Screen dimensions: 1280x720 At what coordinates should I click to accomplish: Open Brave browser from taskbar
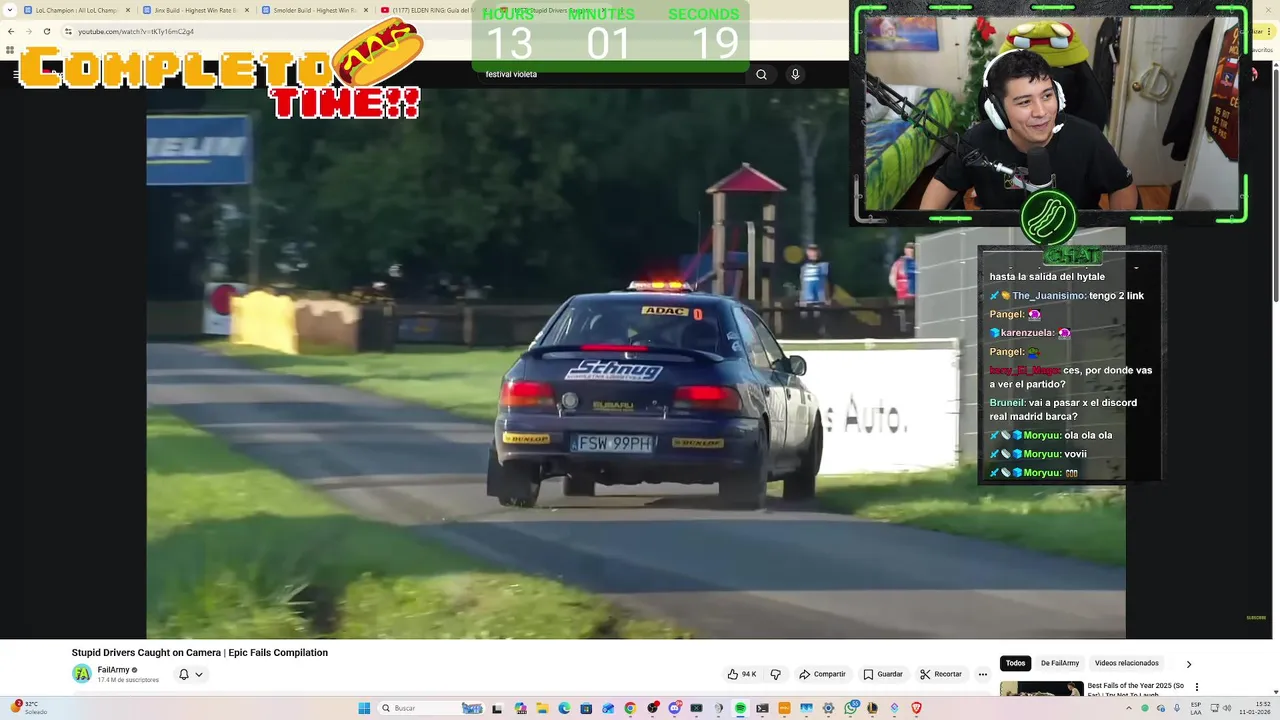[915, 708]
